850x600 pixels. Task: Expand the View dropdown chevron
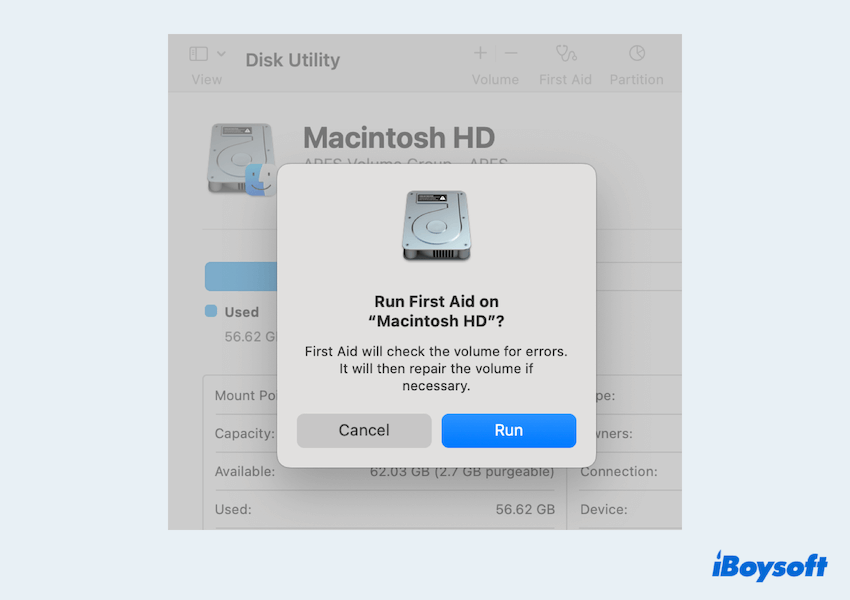tap(221, 53)
